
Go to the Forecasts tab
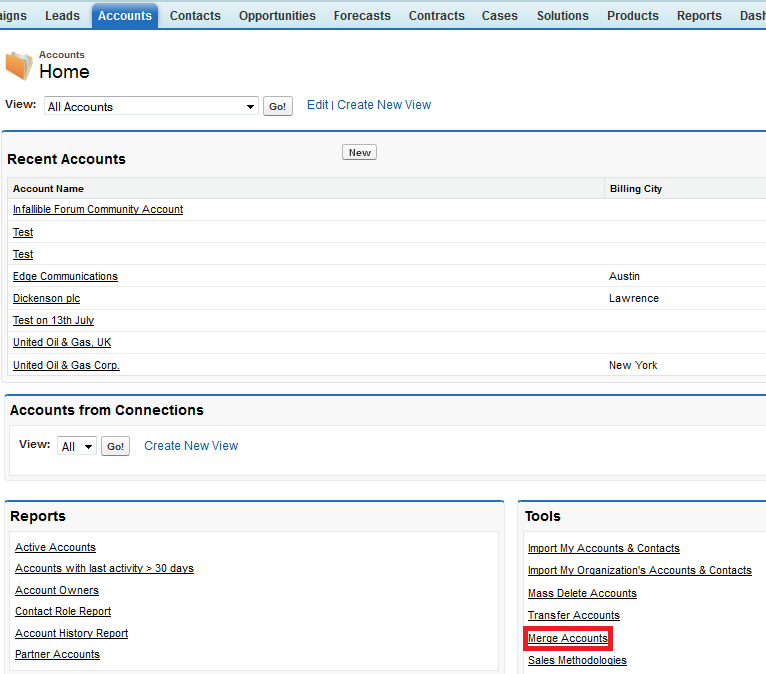click(x=362, y=16)
